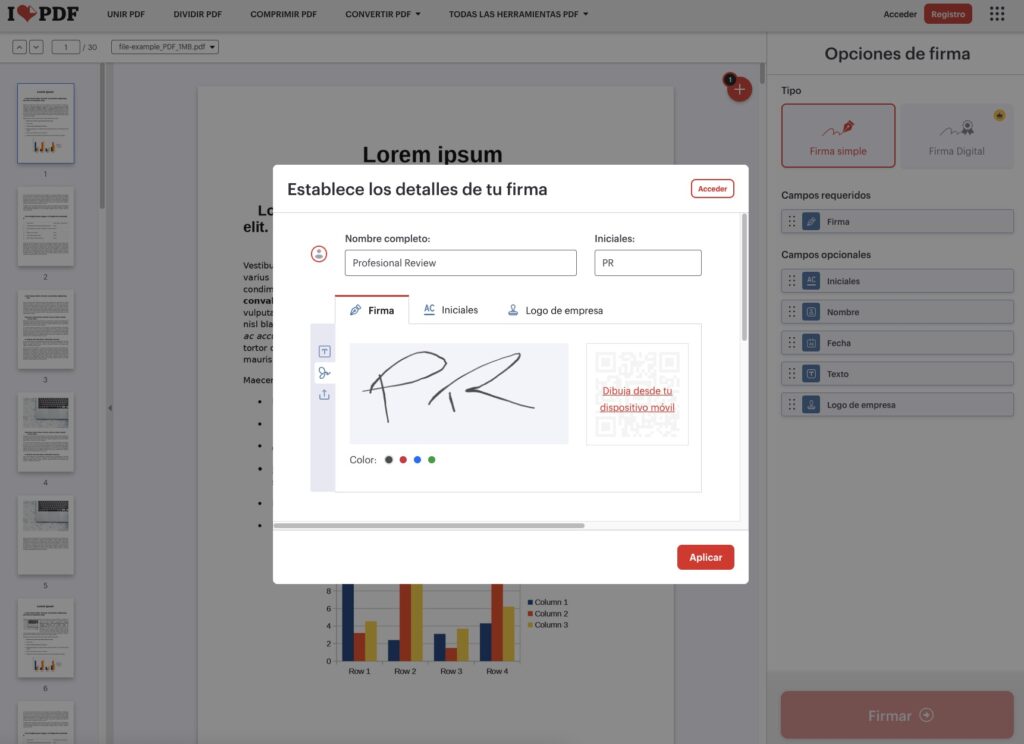Click the QR code image in signature dialog
The height and width of the screenshot is (744, 1024).
tap(637, 395)
